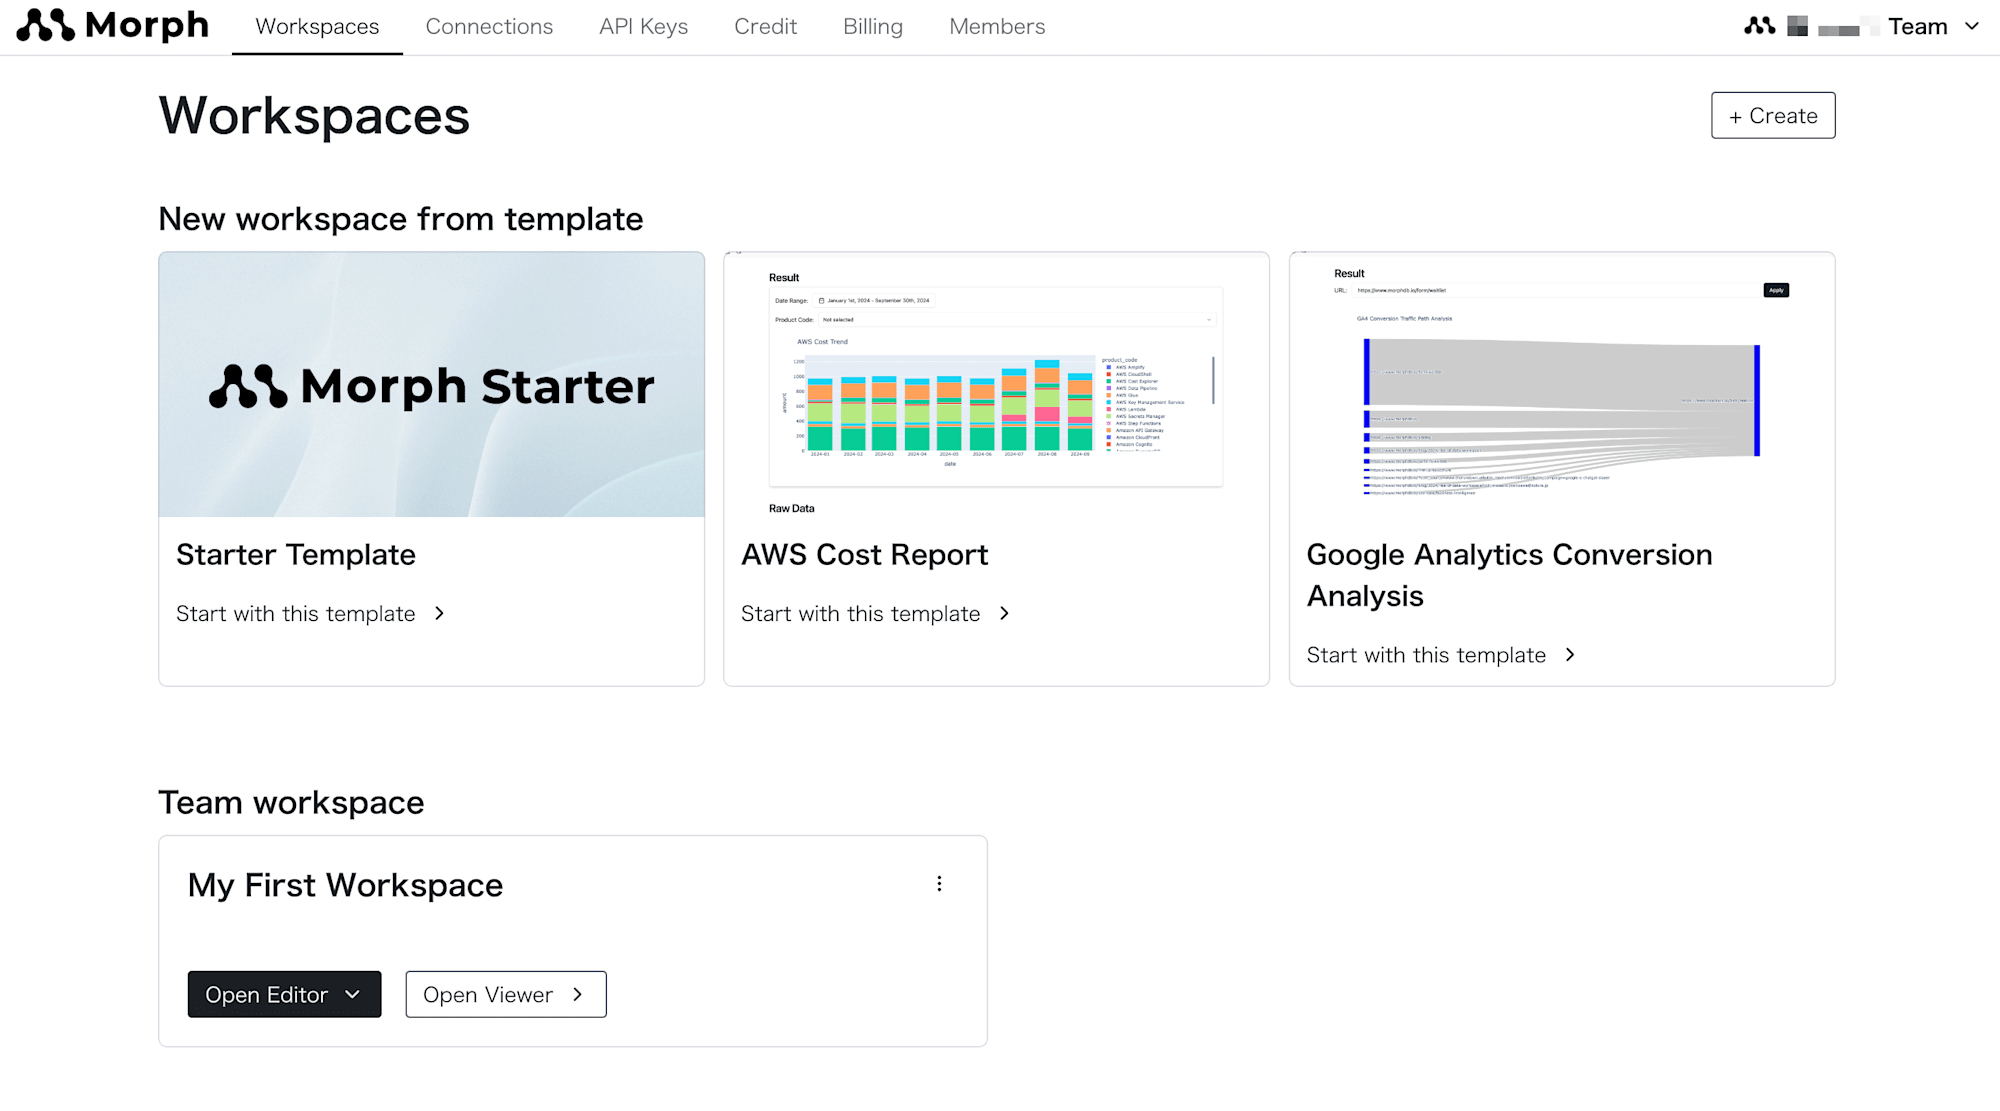Open the AWS Cost Report chart thumbnail

click(997, 385)
